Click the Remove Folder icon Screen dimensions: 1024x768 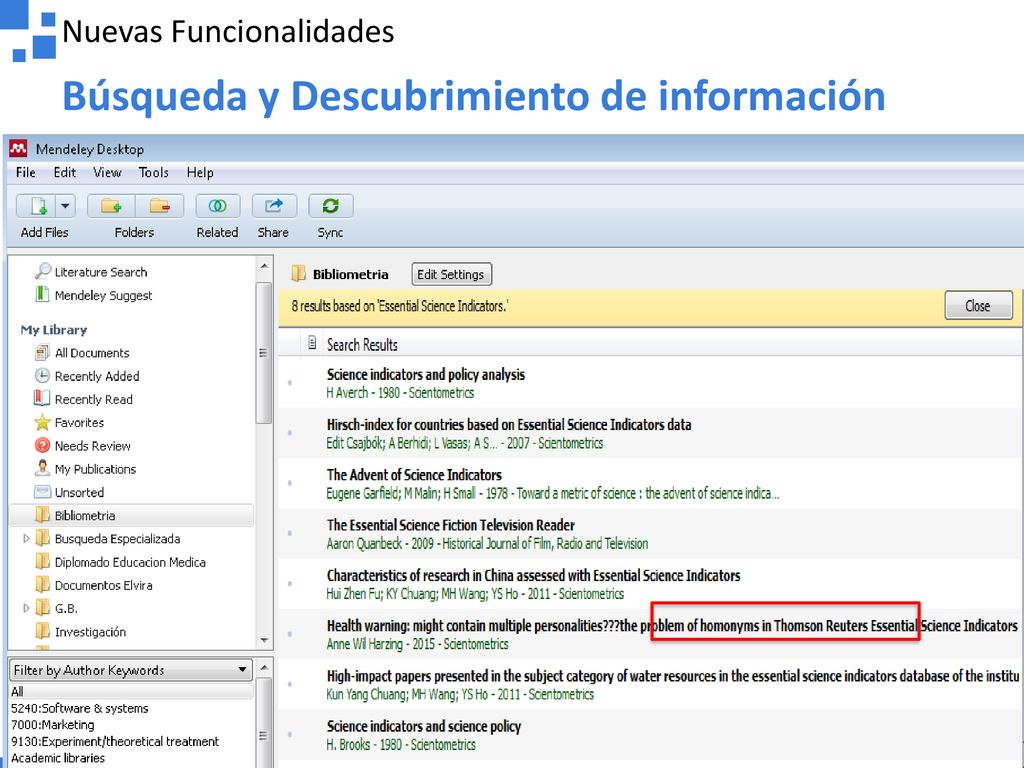(159, 206)
